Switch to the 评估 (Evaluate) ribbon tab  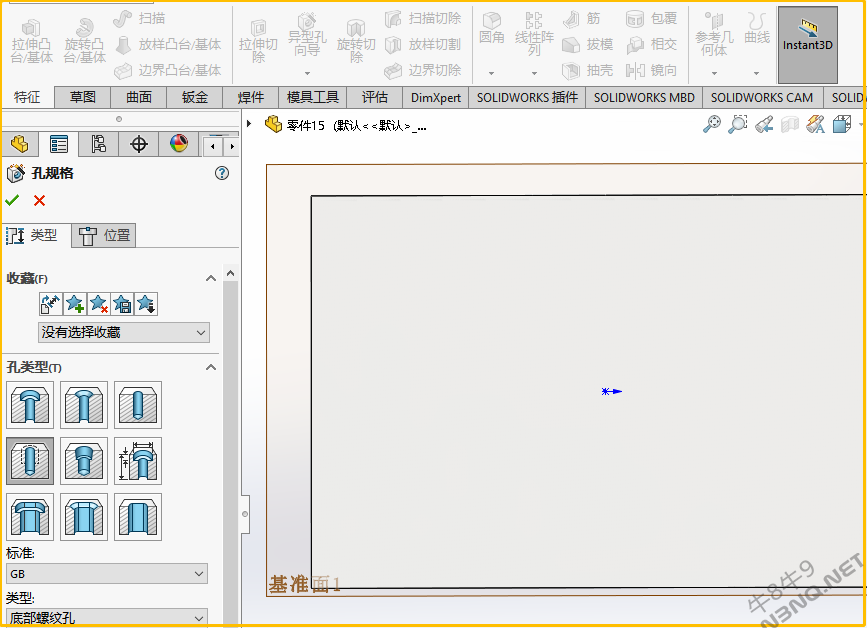pos(375,97)
